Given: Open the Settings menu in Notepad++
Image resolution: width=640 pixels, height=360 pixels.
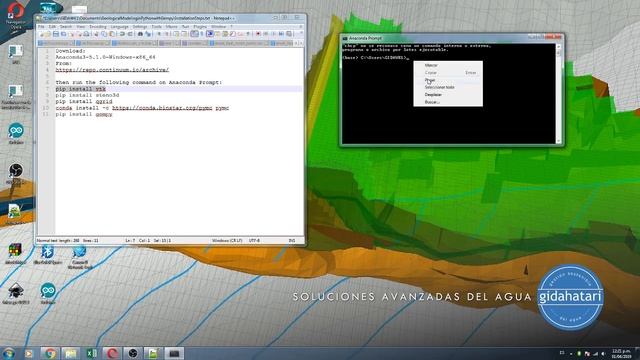Looking at the screenshot, I should (140, 27).
